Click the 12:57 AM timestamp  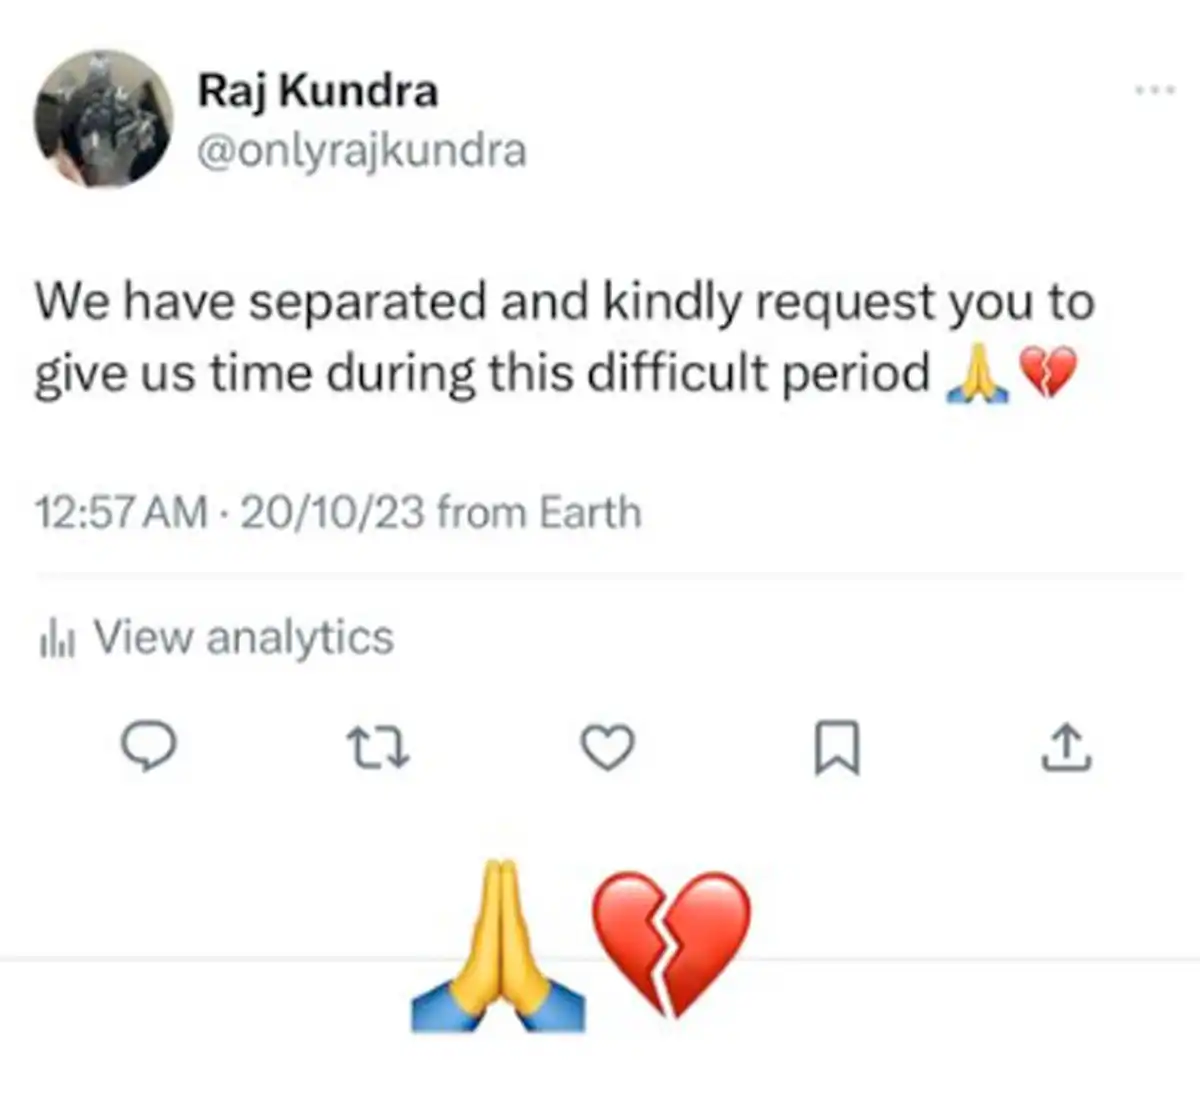(121, 513)
